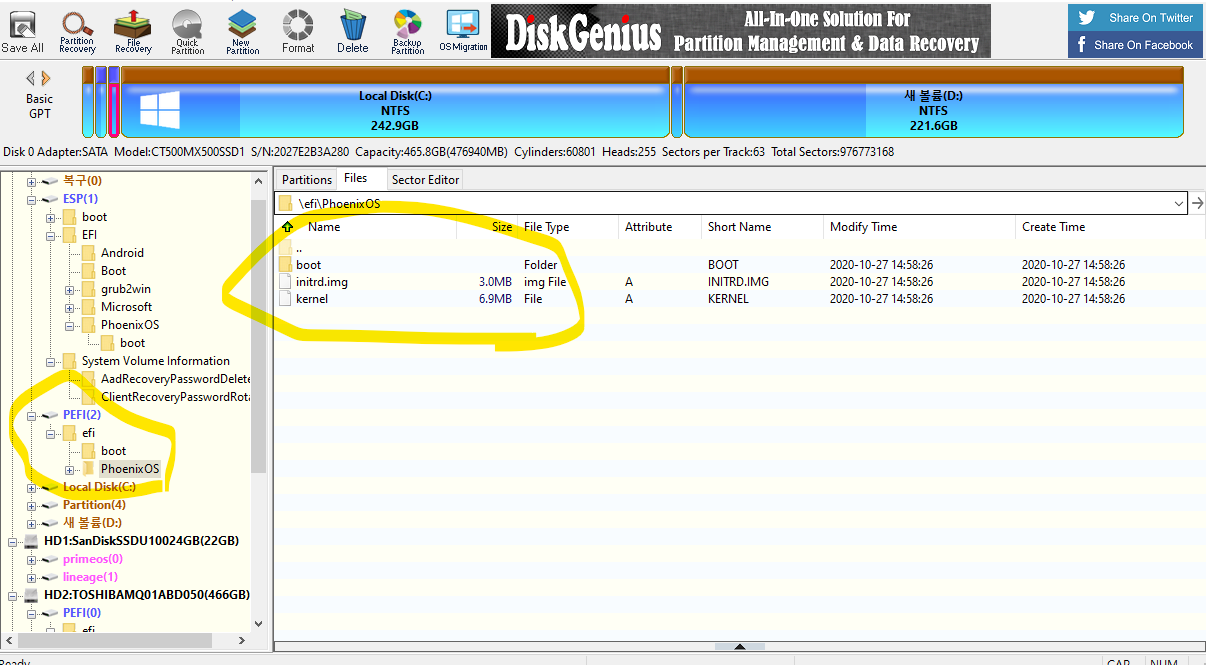Select the kernel file row

pos(740,299)
